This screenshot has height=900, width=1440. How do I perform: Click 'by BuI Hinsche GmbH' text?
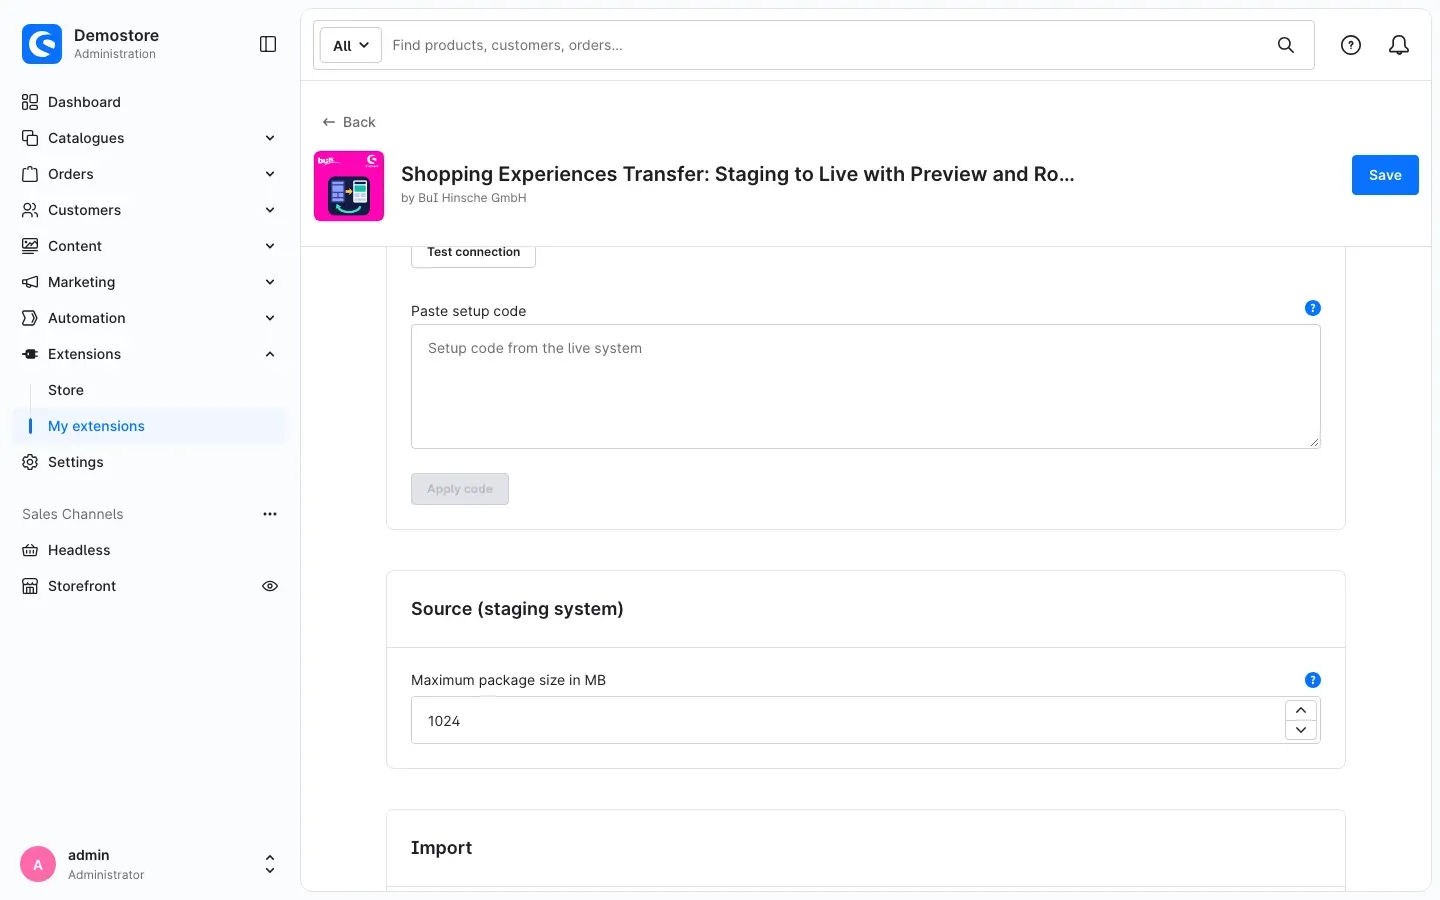(464, 198)
